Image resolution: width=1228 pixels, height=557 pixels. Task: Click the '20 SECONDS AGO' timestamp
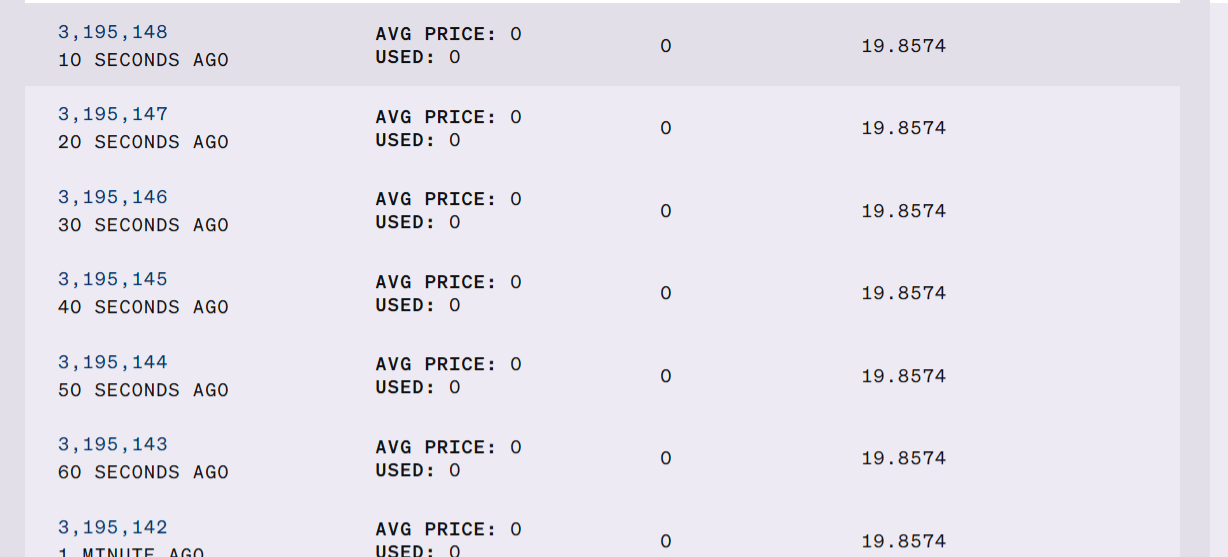pyautogui.click(x=143, y=142)
